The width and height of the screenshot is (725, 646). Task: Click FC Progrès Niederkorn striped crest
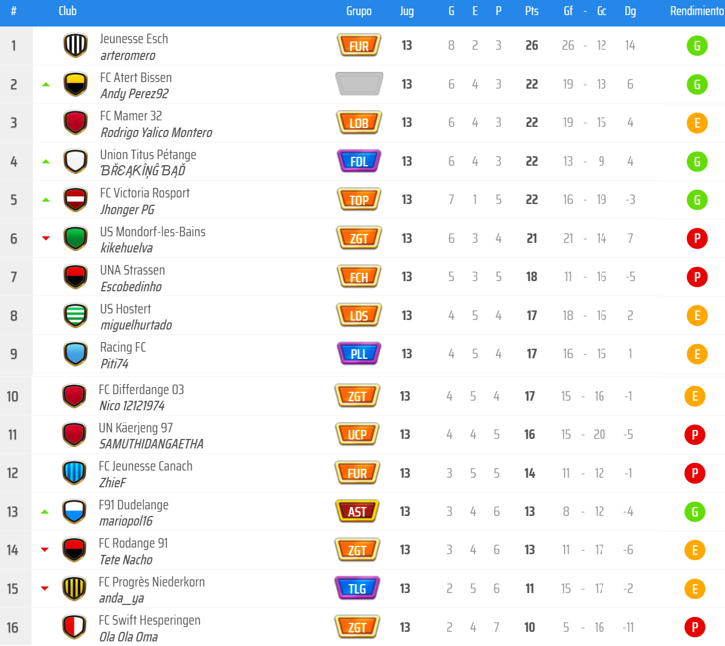pyautogui.click(x=75, y=588)
